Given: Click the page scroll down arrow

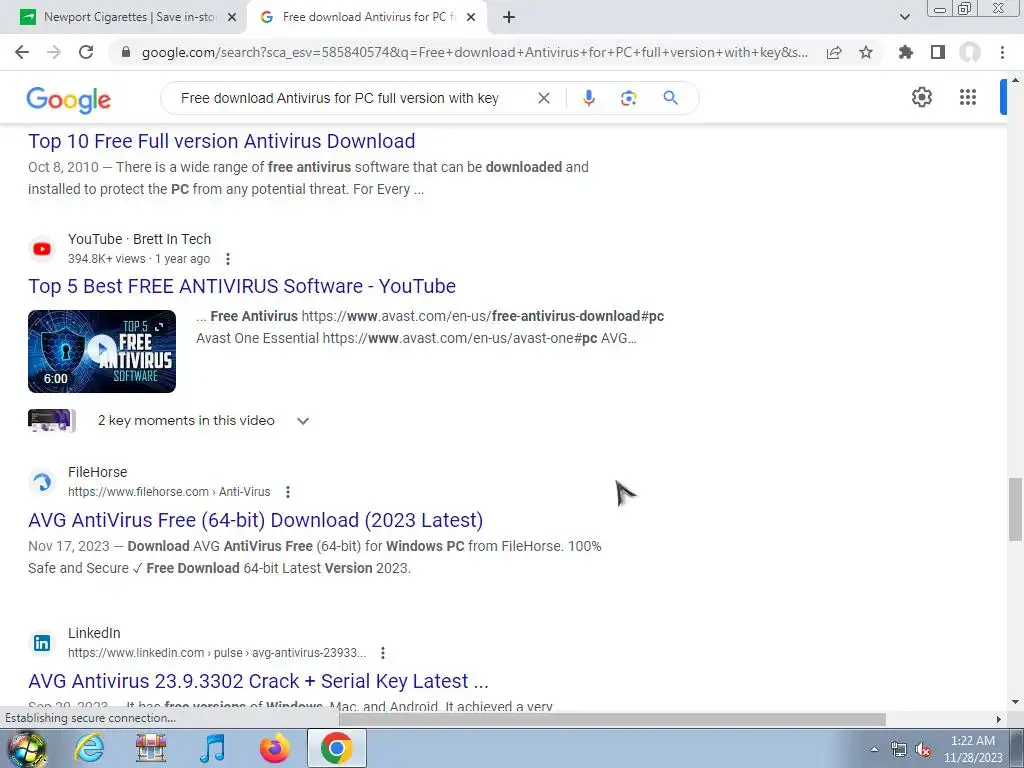Looking at the screenshot, I should tap(1015, 703).
